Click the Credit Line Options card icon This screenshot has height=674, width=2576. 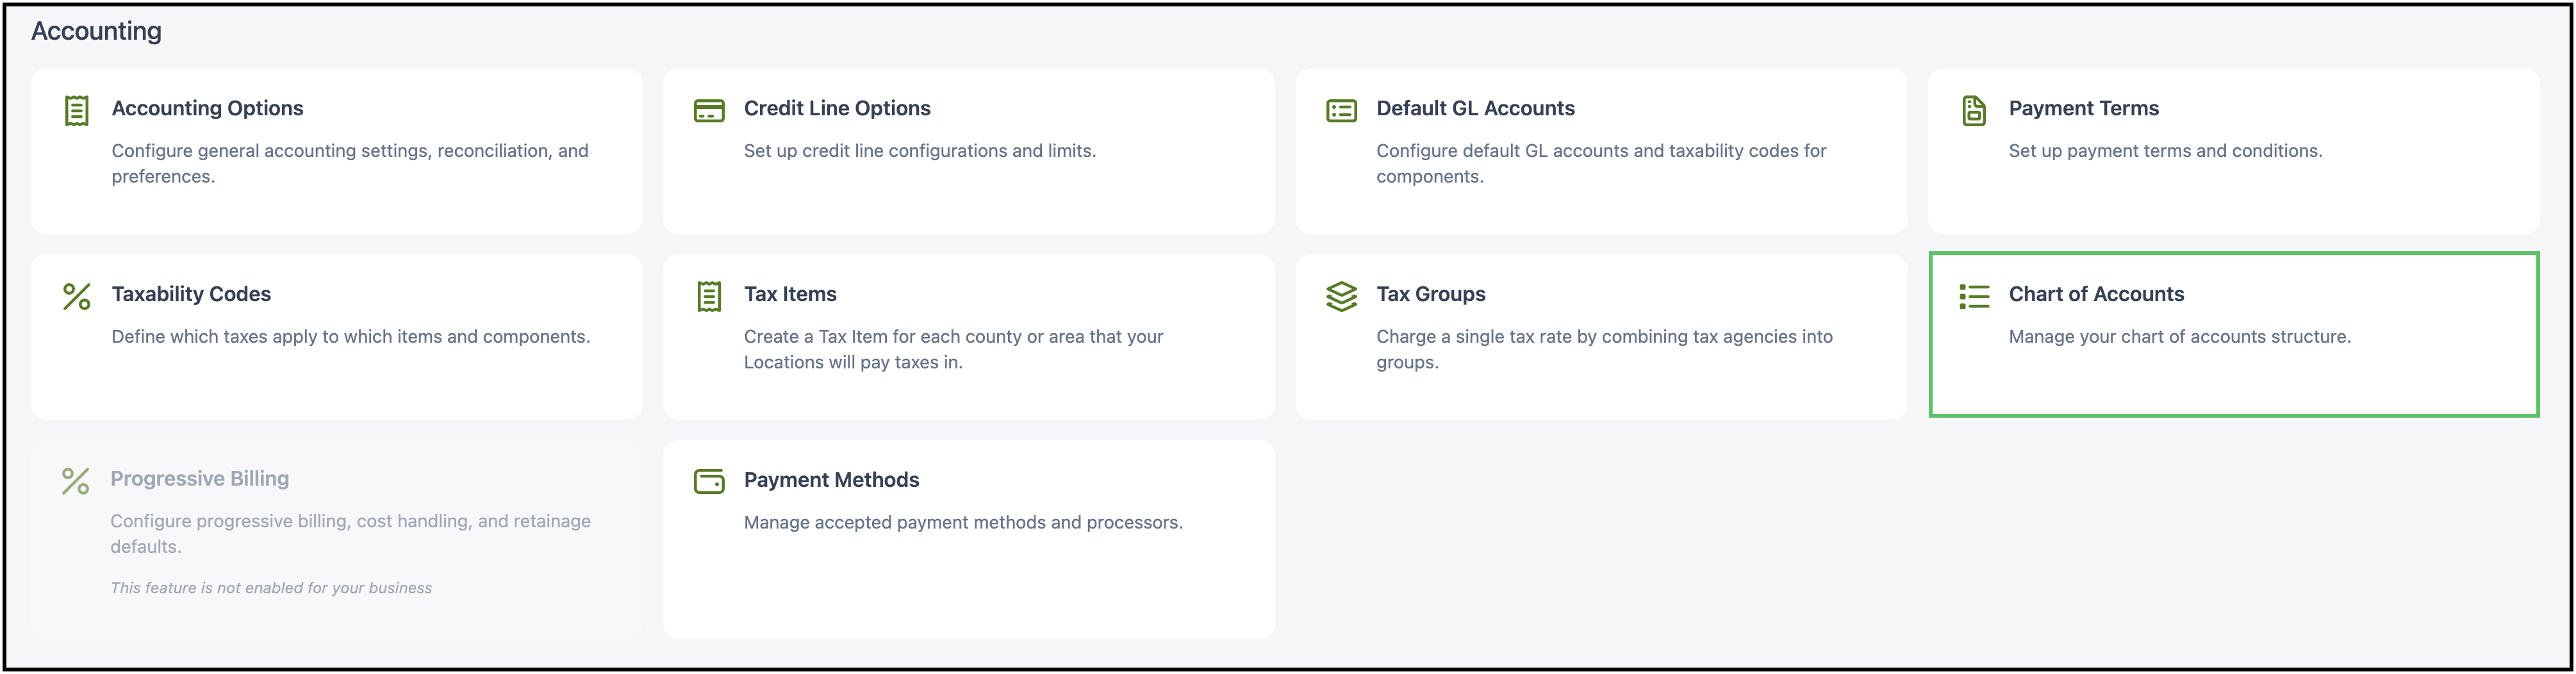click(709, 110)
